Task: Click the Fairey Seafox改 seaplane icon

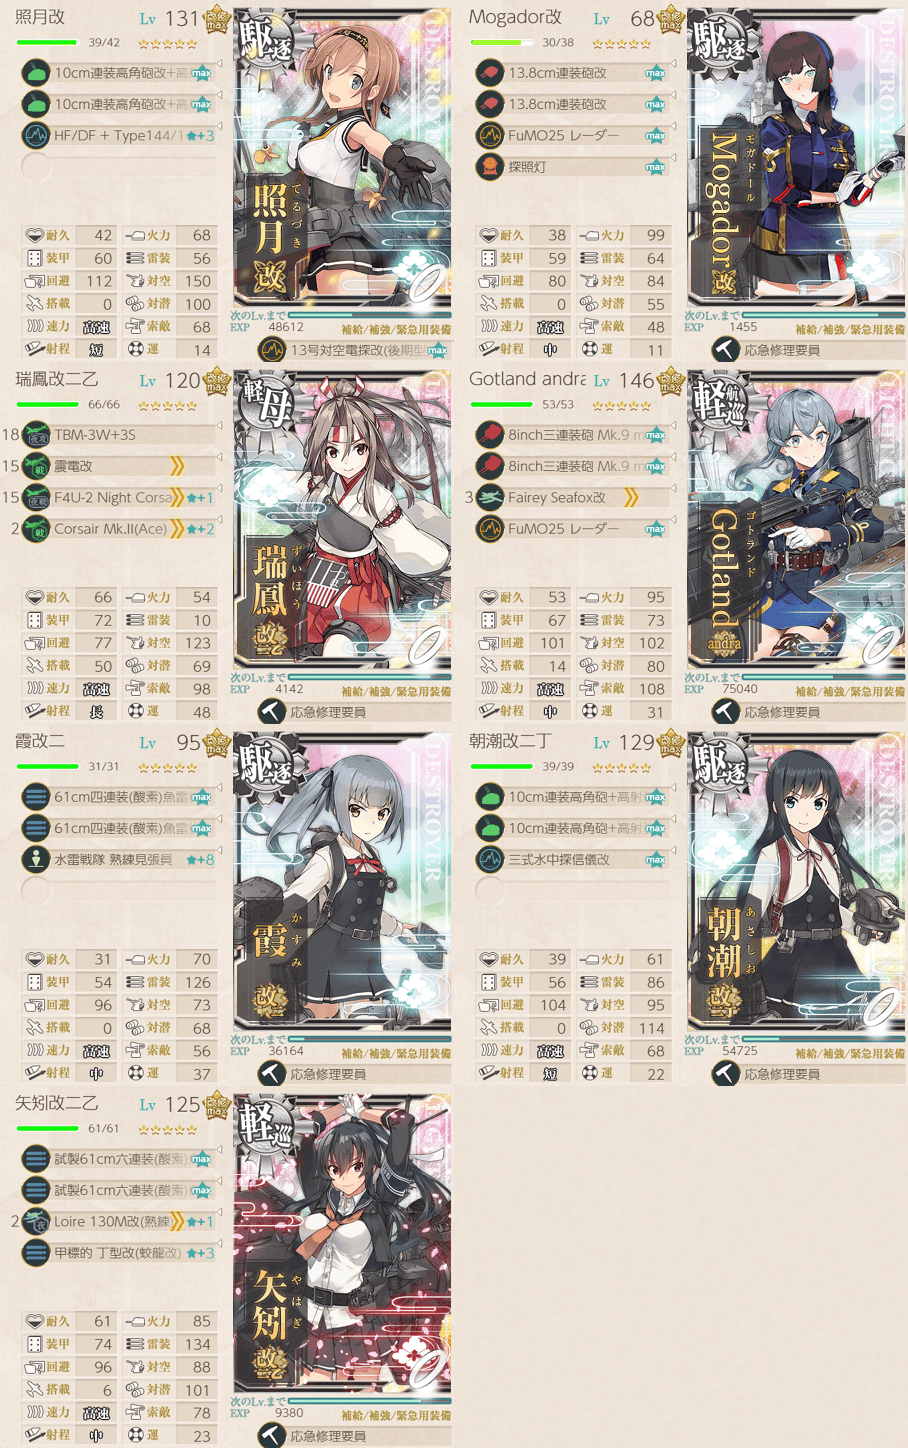Action: click(490, 497)
